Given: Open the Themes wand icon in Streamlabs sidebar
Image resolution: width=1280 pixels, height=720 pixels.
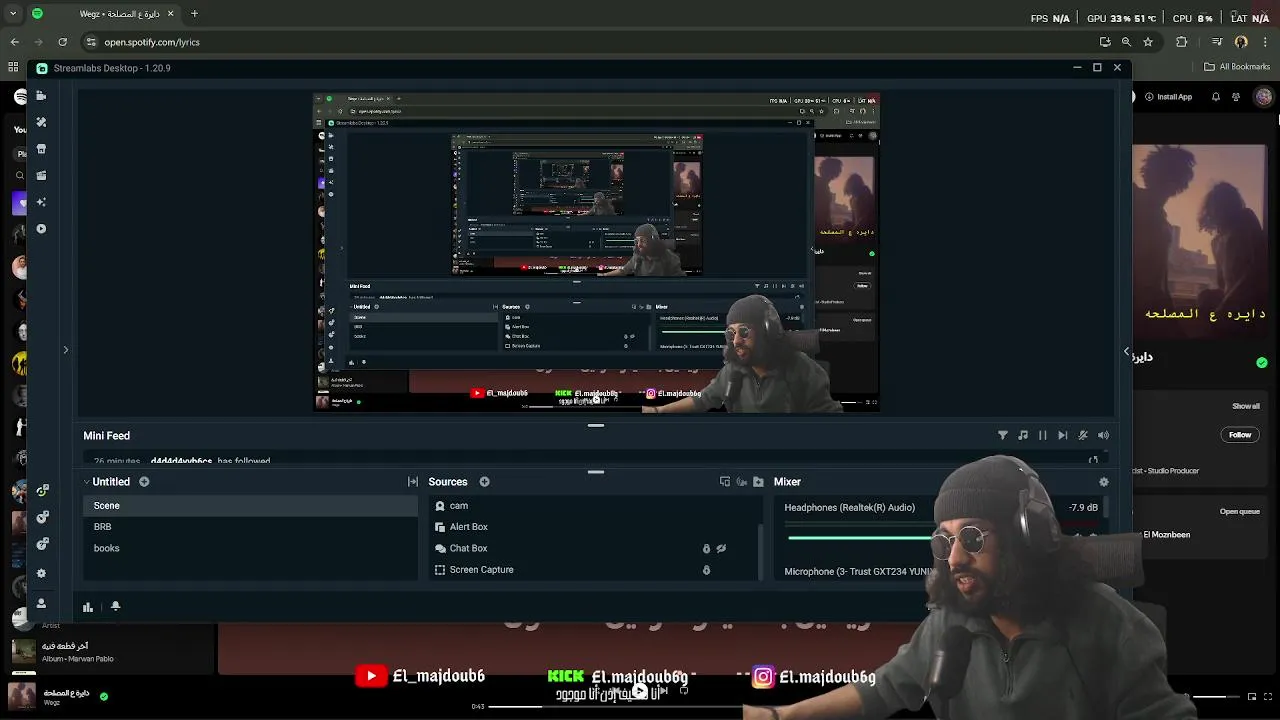Looking at the screenshot, I should click(x=41, y=122).
